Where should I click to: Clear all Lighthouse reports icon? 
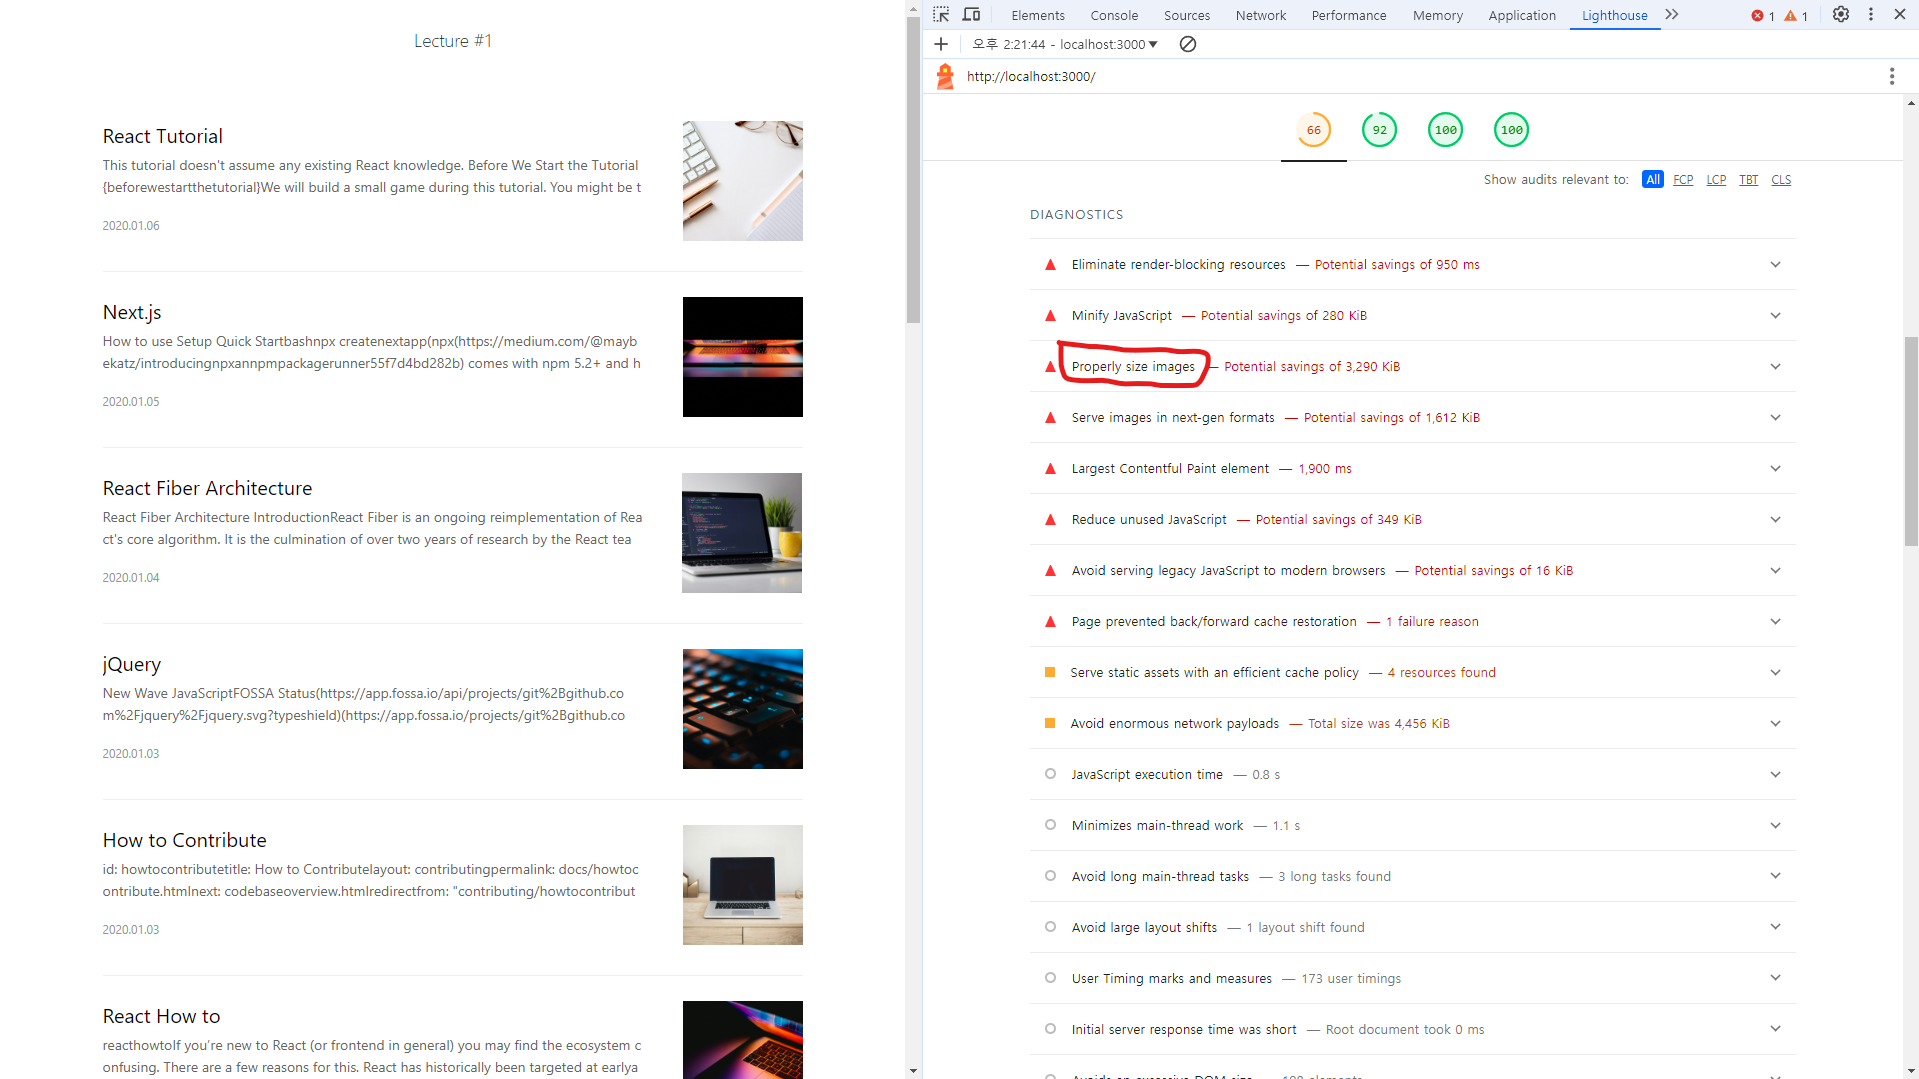[1188, 44]
